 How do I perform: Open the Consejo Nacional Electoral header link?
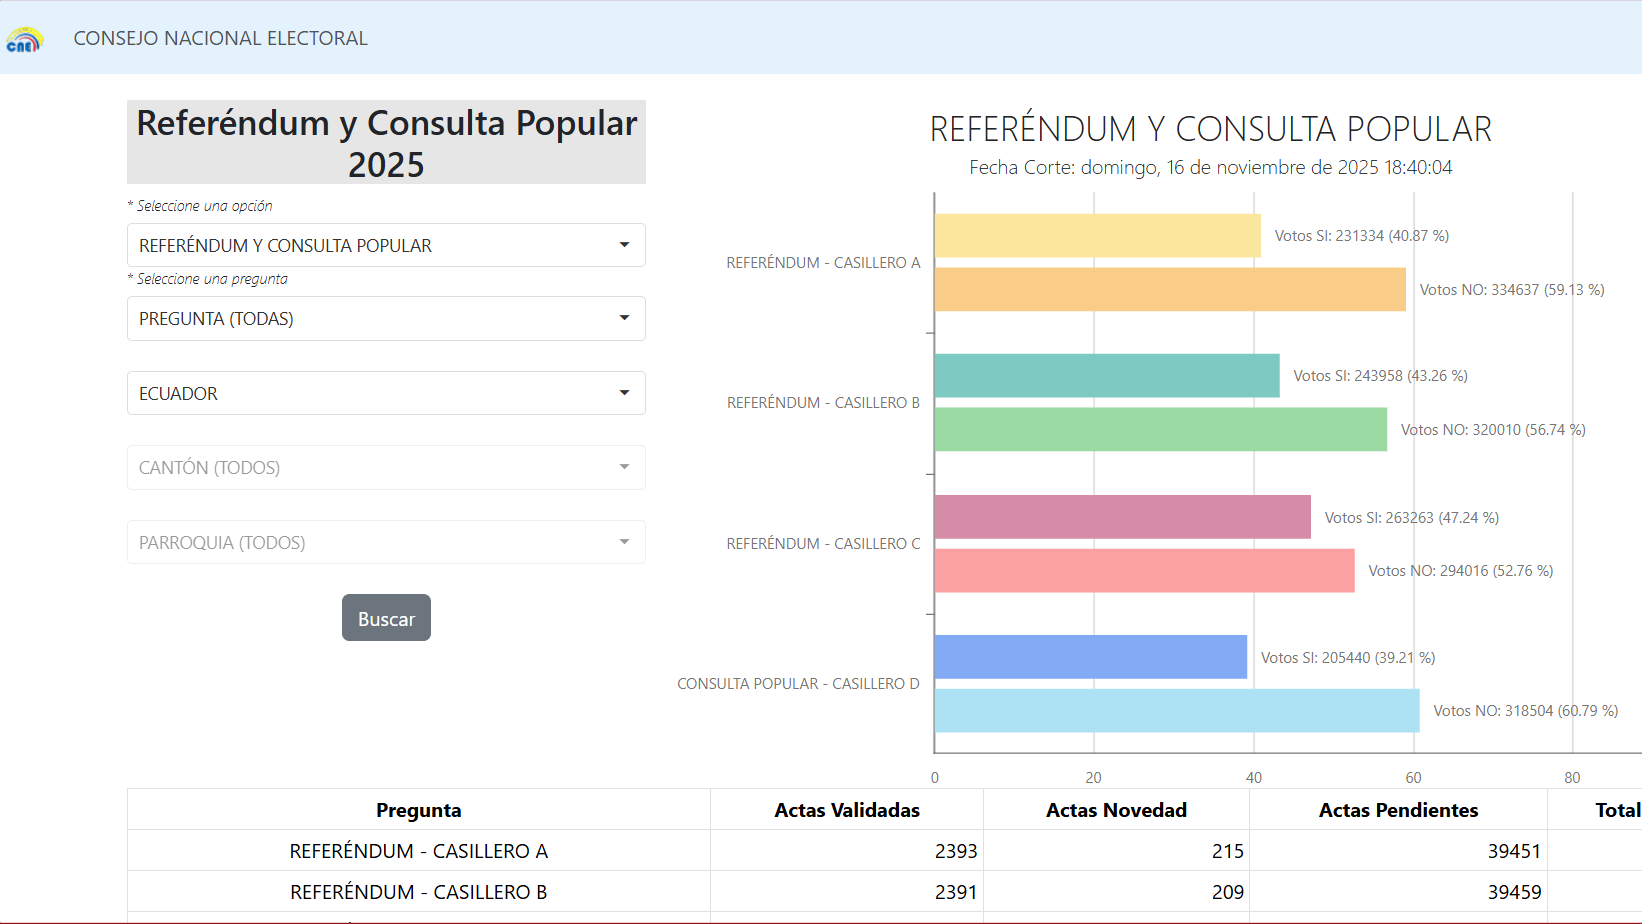click(220, 38)
